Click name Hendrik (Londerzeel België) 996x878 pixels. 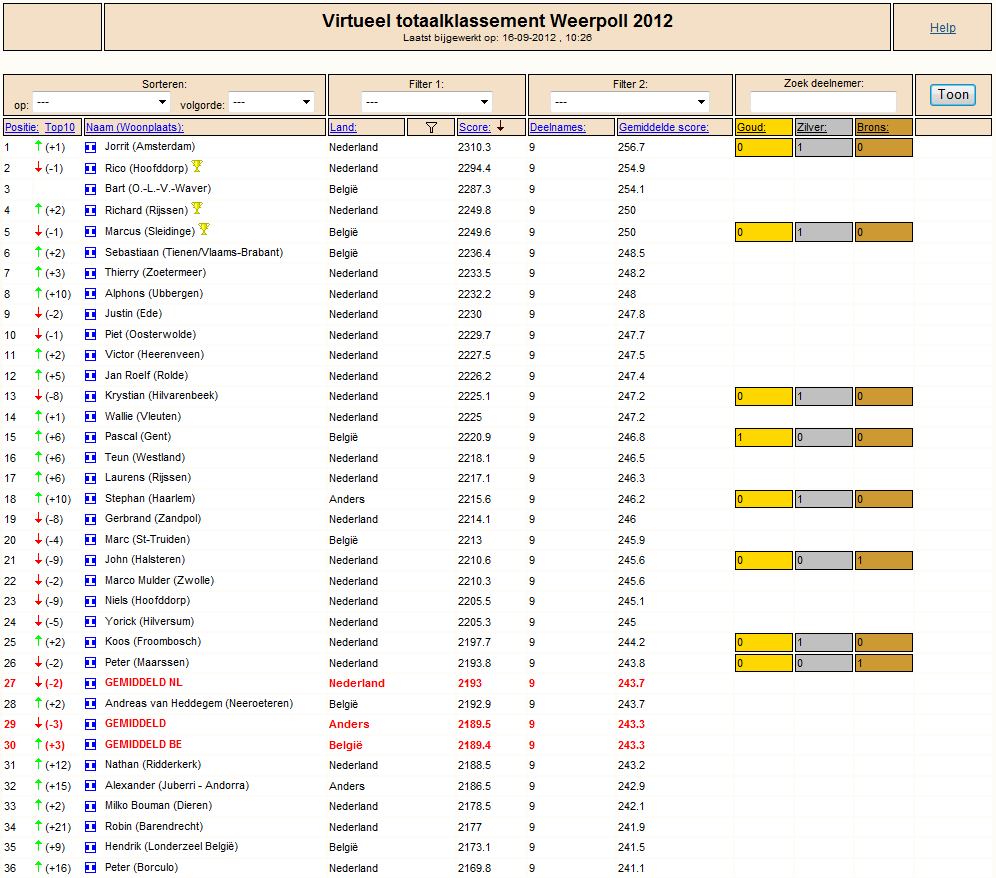pos(172,846)
